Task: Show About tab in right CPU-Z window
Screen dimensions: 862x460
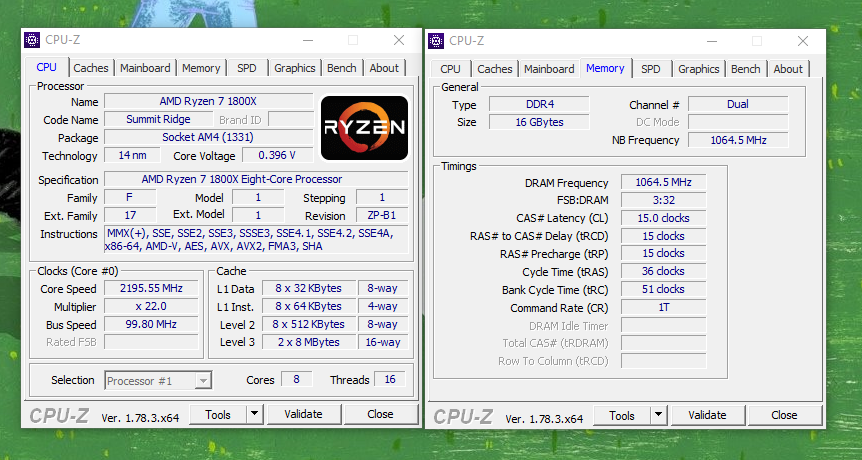Action: (x=788, y=69)
